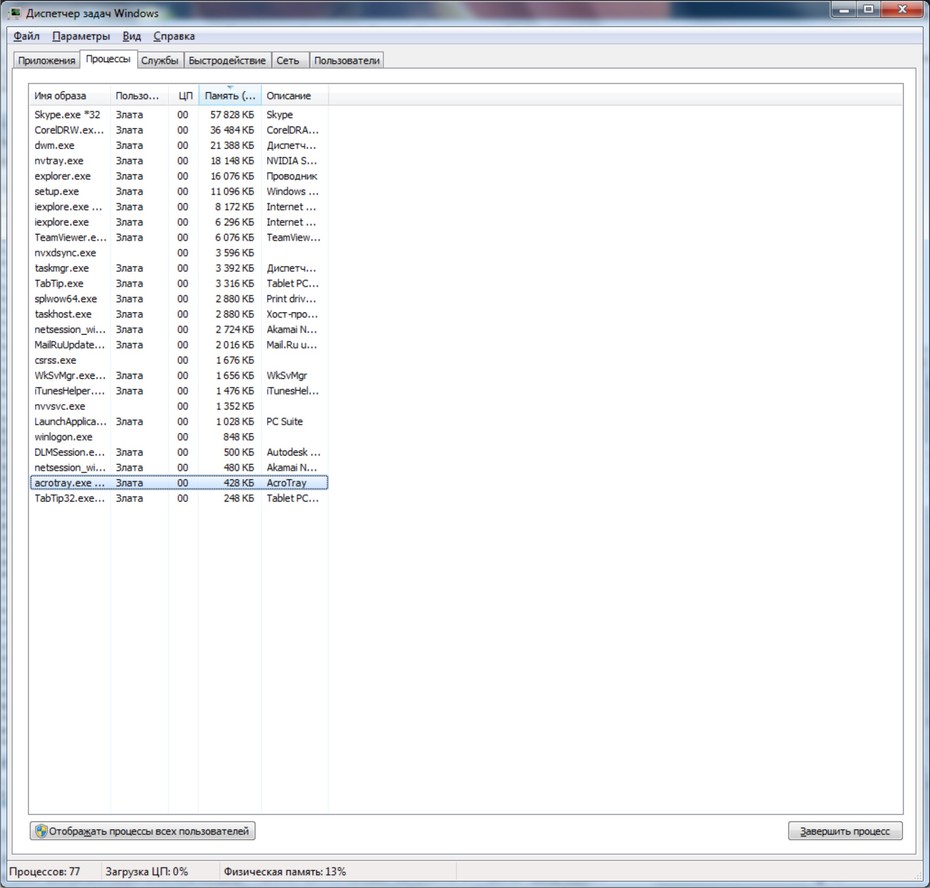Select the TabTip.exe process

pos(179,284)
